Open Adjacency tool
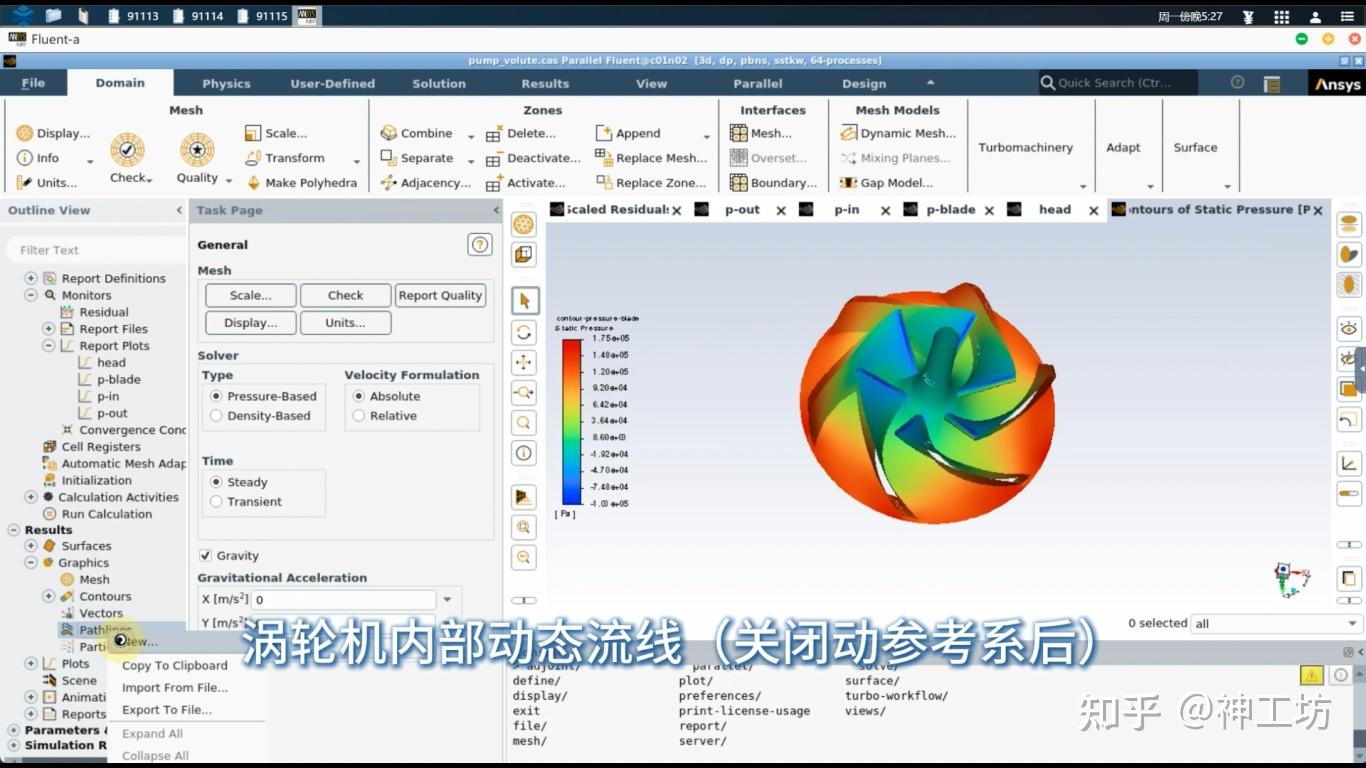The image size is (1366, 768). 425,183
